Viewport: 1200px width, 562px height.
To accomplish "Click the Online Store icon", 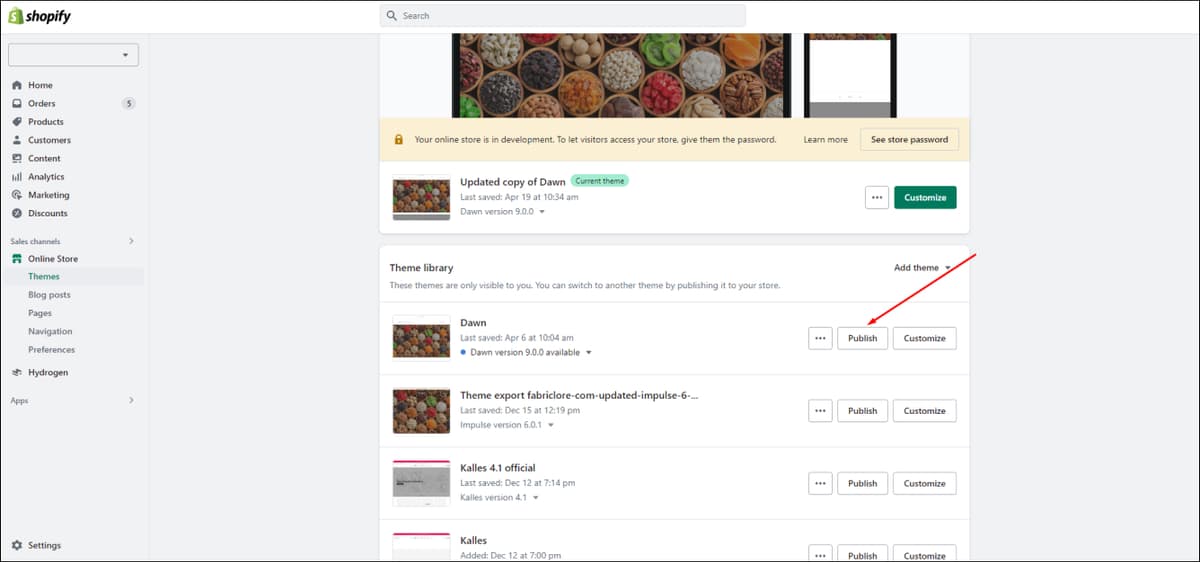I will click(x=17, y=259).
